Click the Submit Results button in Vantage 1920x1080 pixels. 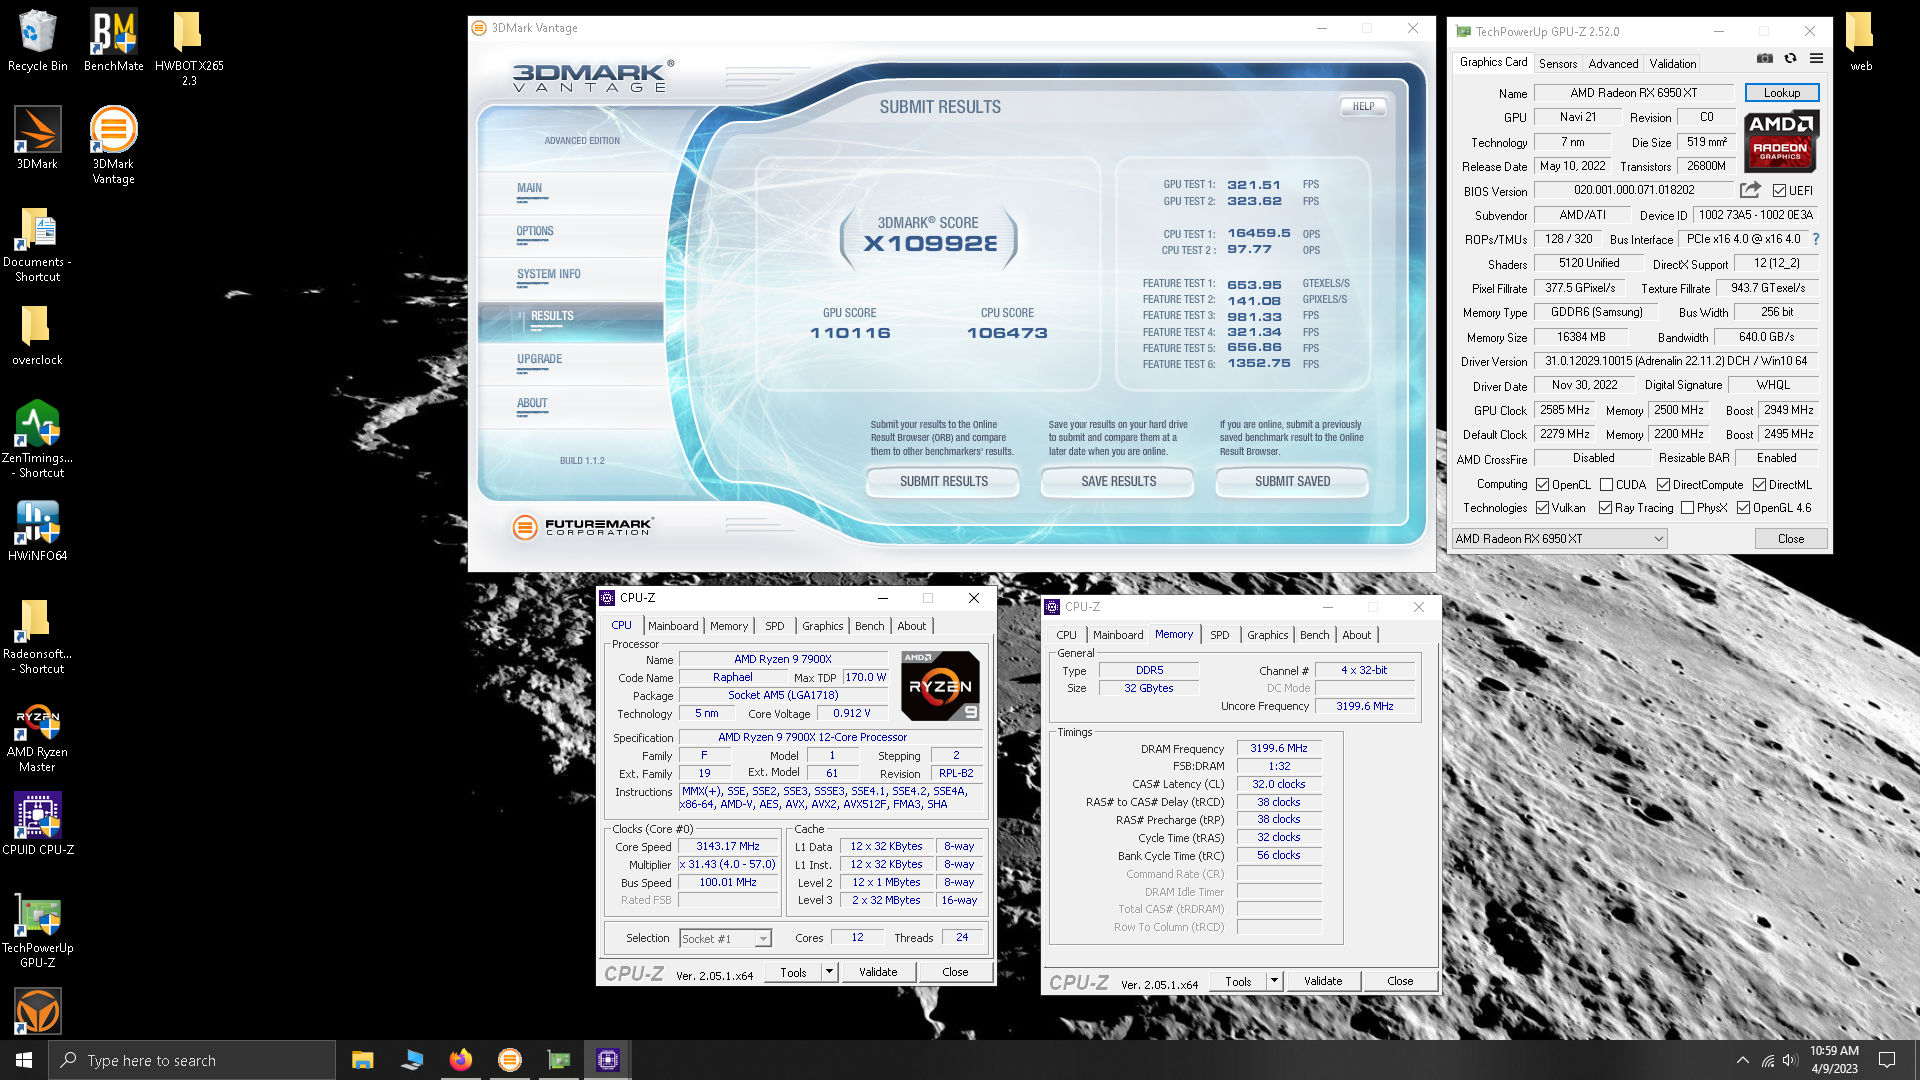(943, 481)
